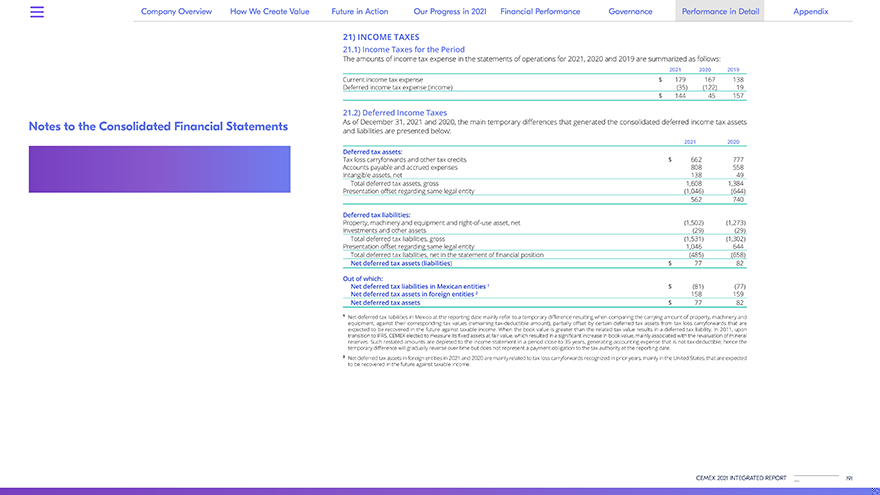Select the 21.2) Deferred Income Taxes heading

(x=395, y=113)
